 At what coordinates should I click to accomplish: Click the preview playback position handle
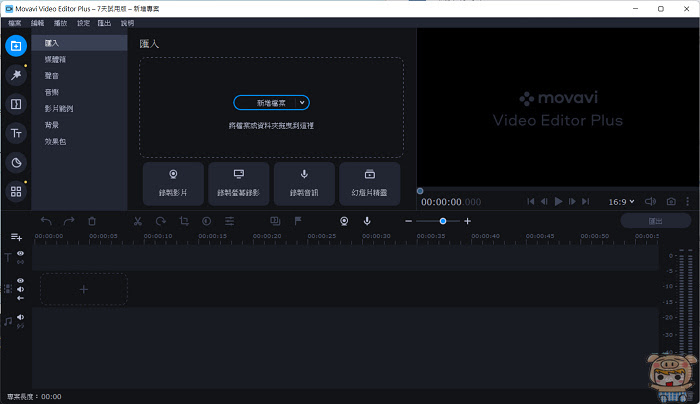coord(420,191)
